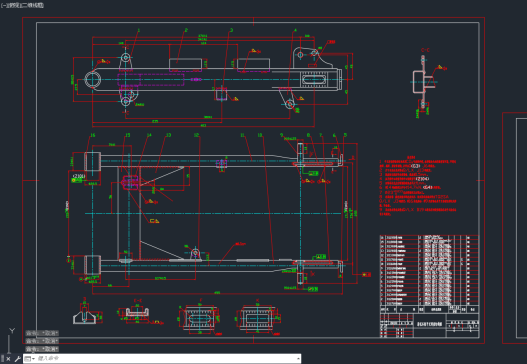The width and height of the screenshot is (527, 364).
Task: Select the red technical requirements text block
Action: pos(418,186)
